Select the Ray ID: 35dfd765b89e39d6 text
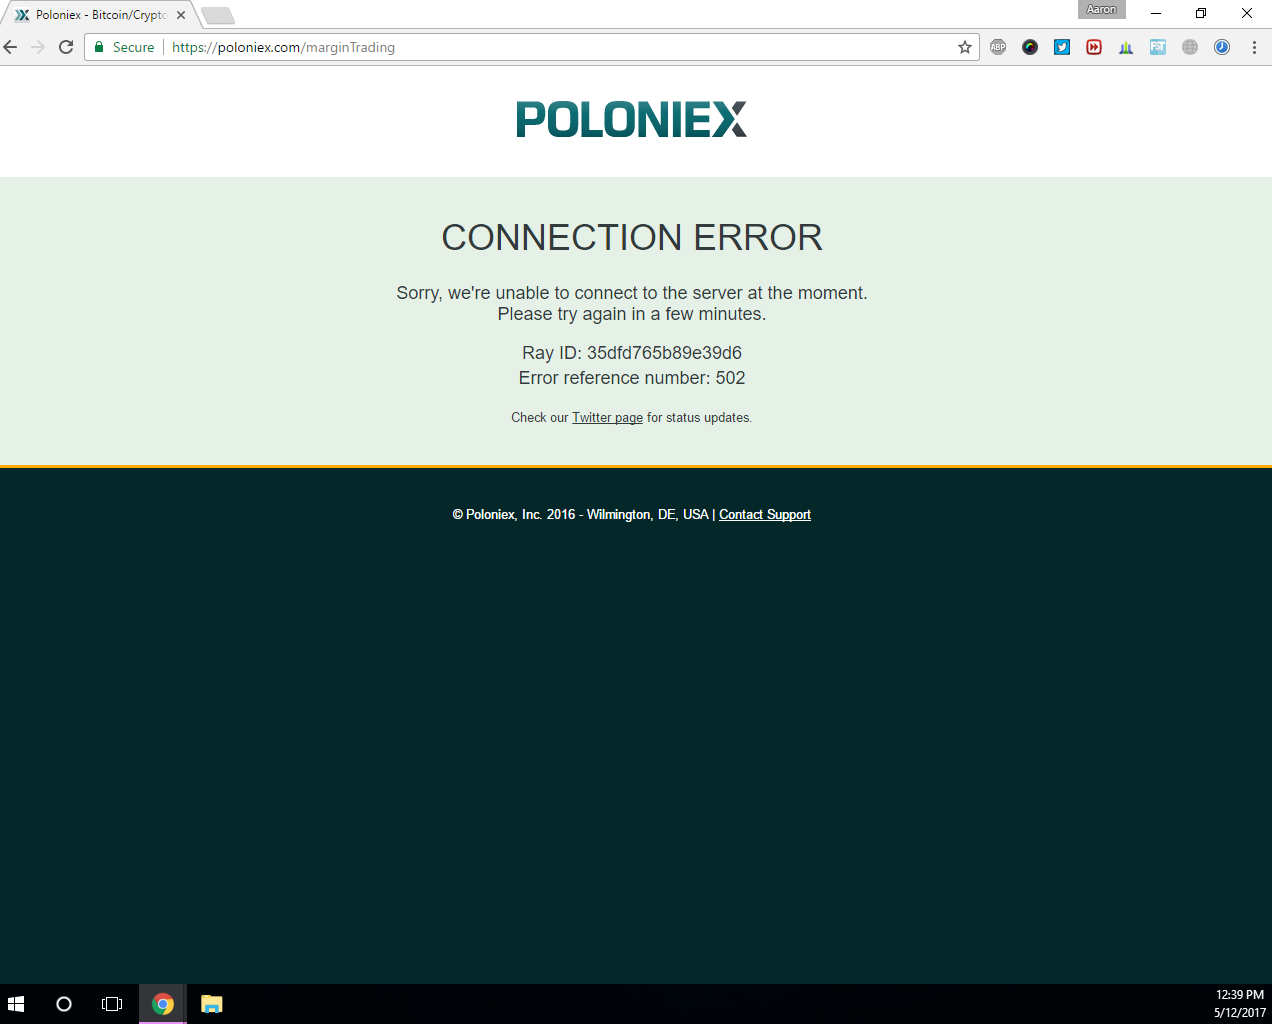This screenshot has height=1024, width=1272. 632,353
